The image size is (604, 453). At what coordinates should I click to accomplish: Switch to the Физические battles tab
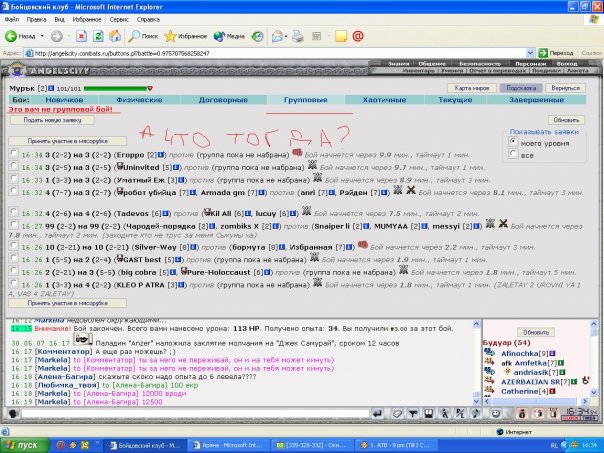pos(139,100)
